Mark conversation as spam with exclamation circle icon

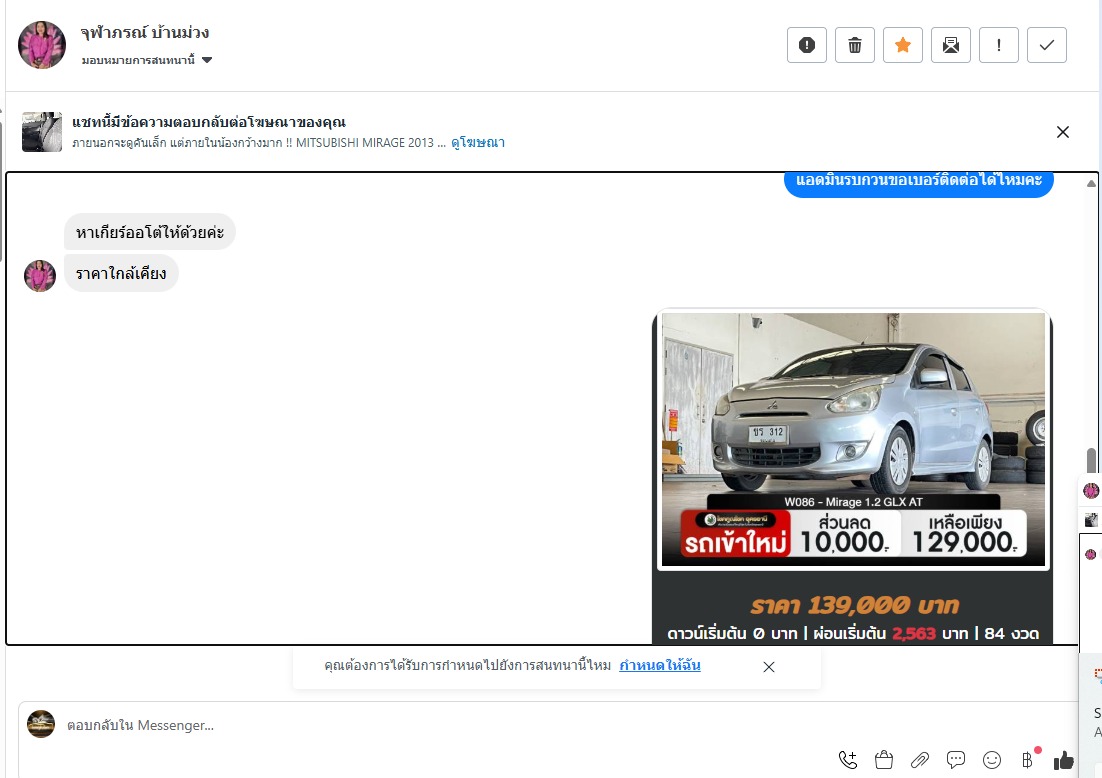[807, 45]
